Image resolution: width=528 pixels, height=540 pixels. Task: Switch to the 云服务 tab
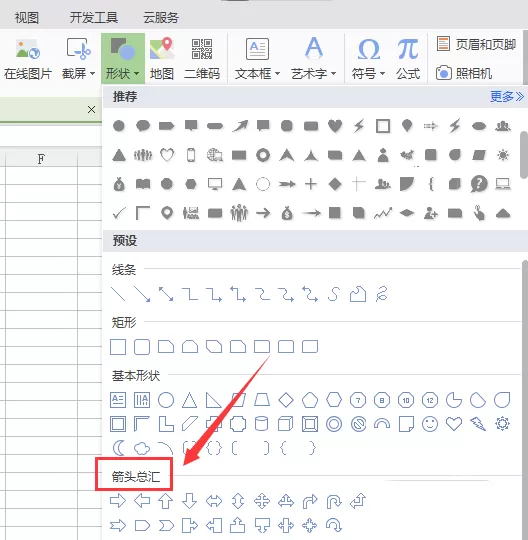point(161,18)
